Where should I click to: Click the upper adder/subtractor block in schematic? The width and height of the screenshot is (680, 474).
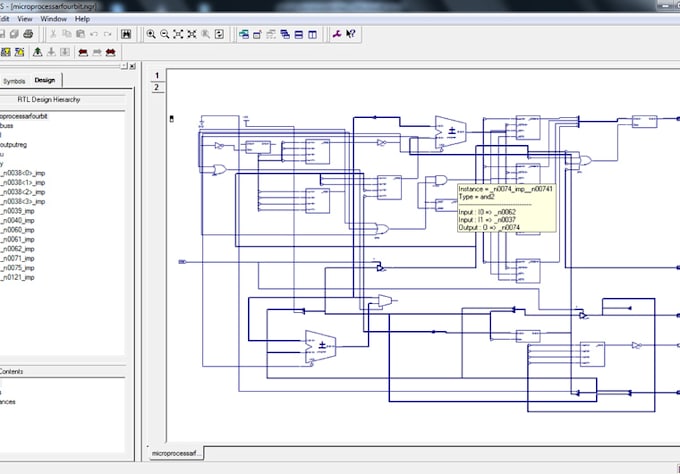[451, 132]
